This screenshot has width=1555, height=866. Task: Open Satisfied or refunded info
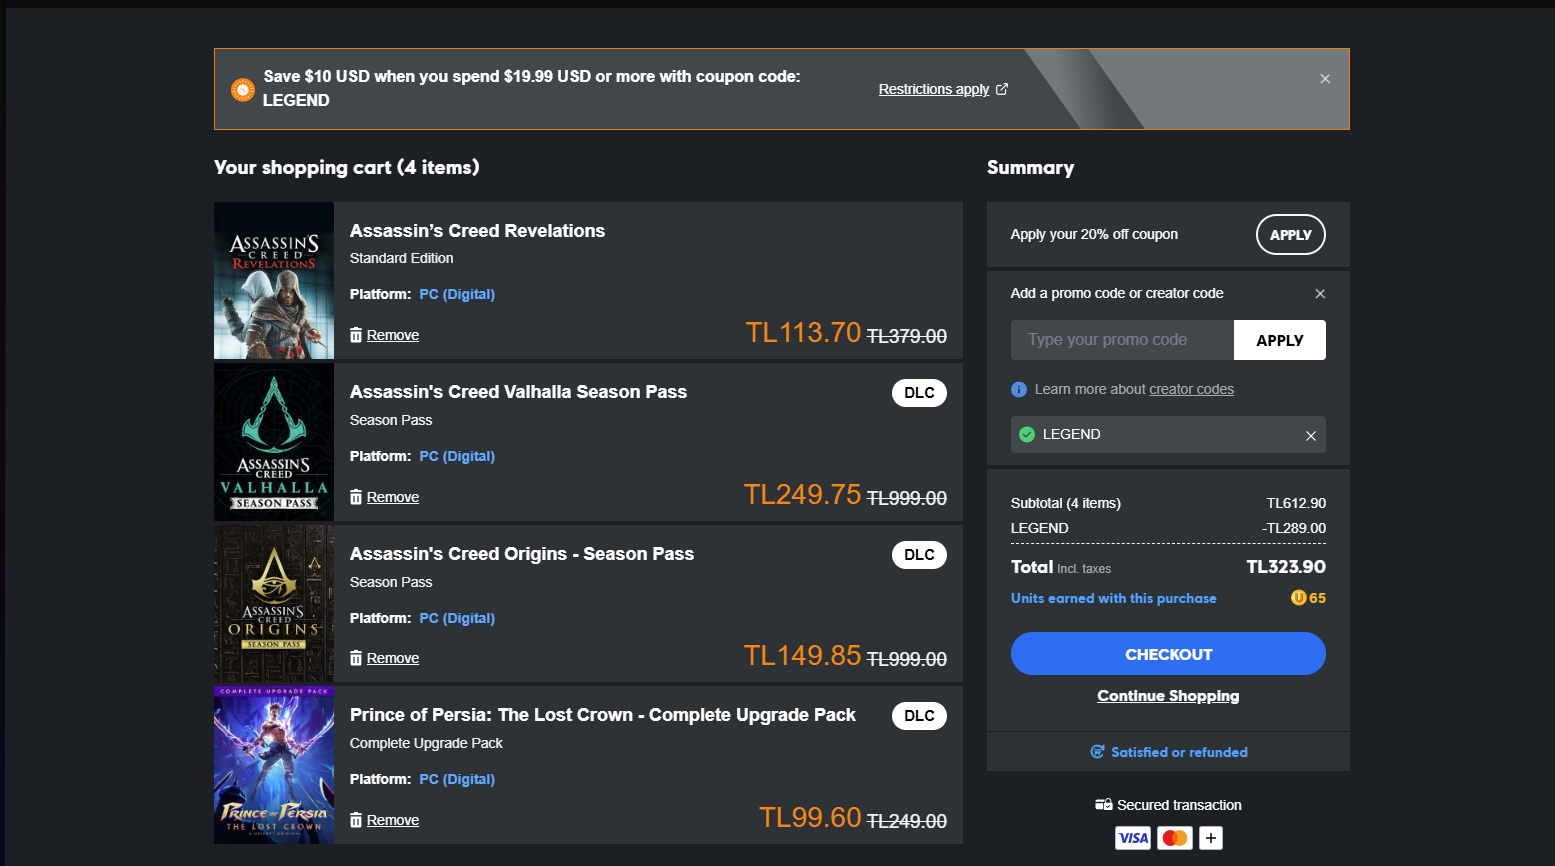tap(1179, 752)
